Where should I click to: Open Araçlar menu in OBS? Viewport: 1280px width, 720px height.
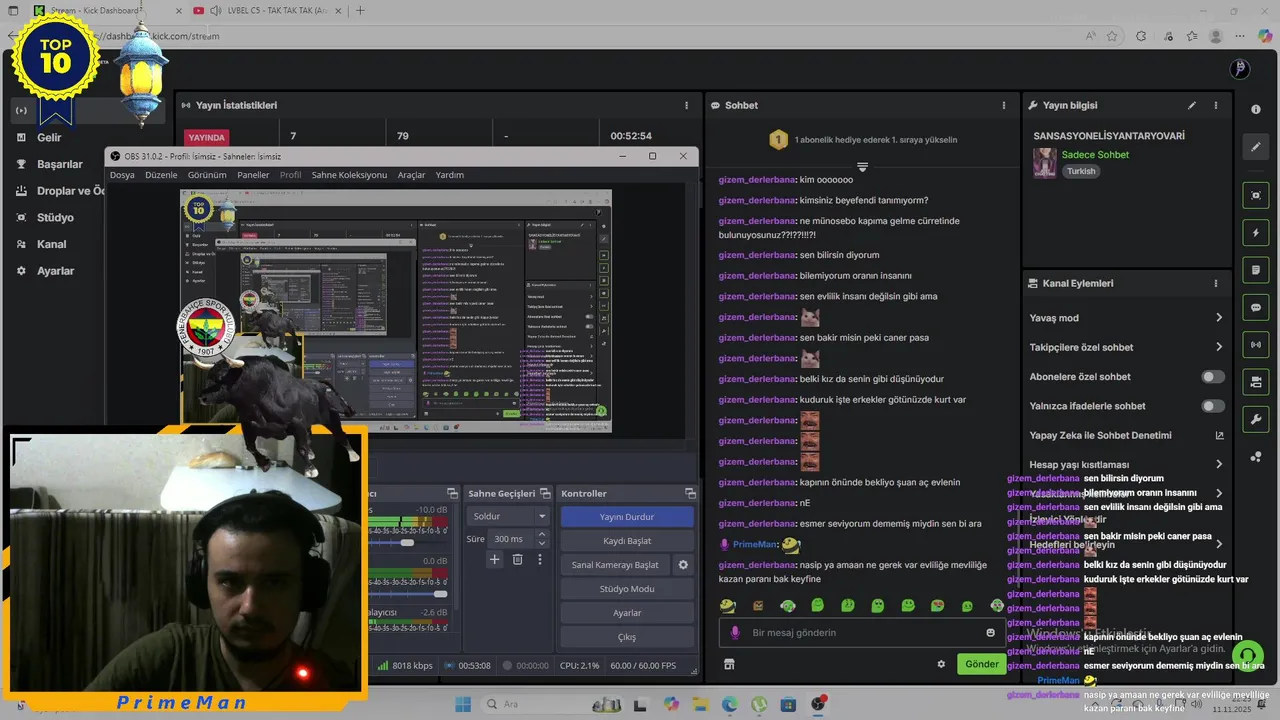click(411, 175)
